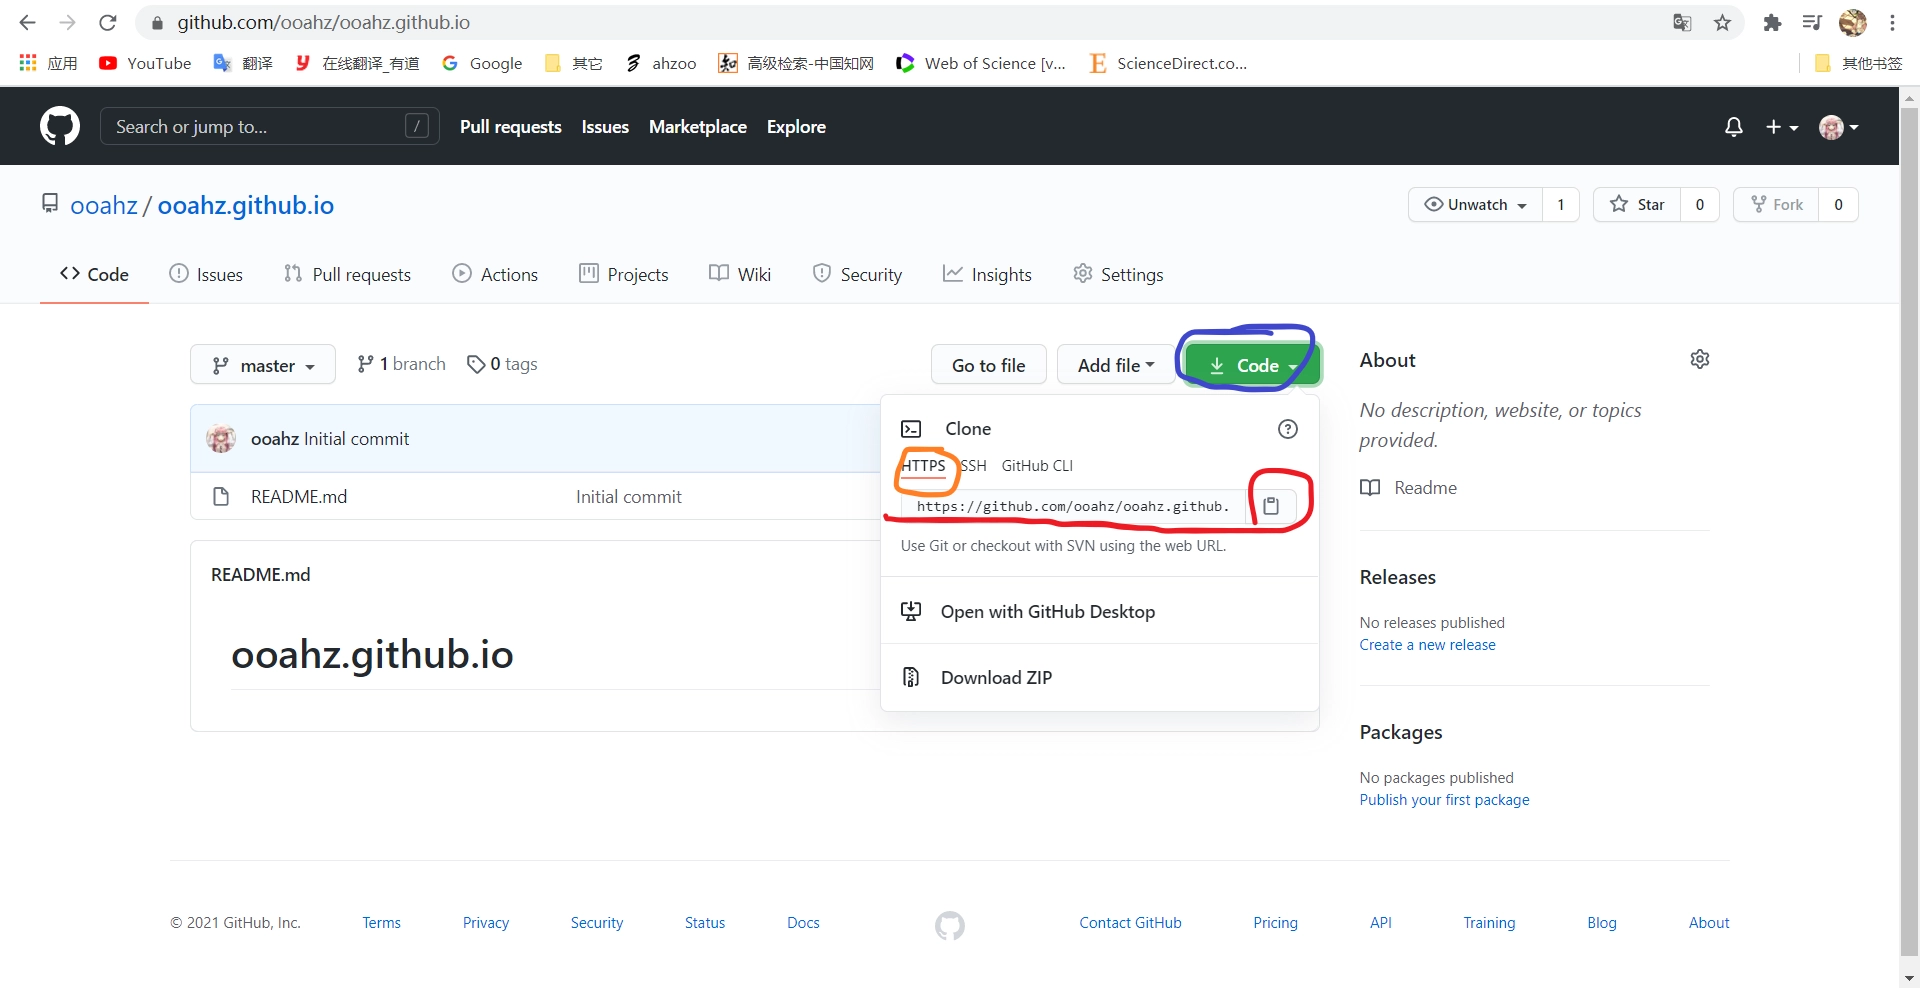The width and height of the screenshot is (1920, 988).
Task: Open the Google bookmark
Action: 482,63
